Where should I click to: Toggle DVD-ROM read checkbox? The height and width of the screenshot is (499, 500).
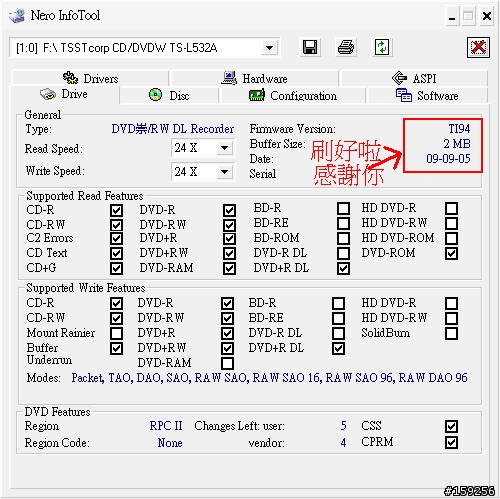451,253
